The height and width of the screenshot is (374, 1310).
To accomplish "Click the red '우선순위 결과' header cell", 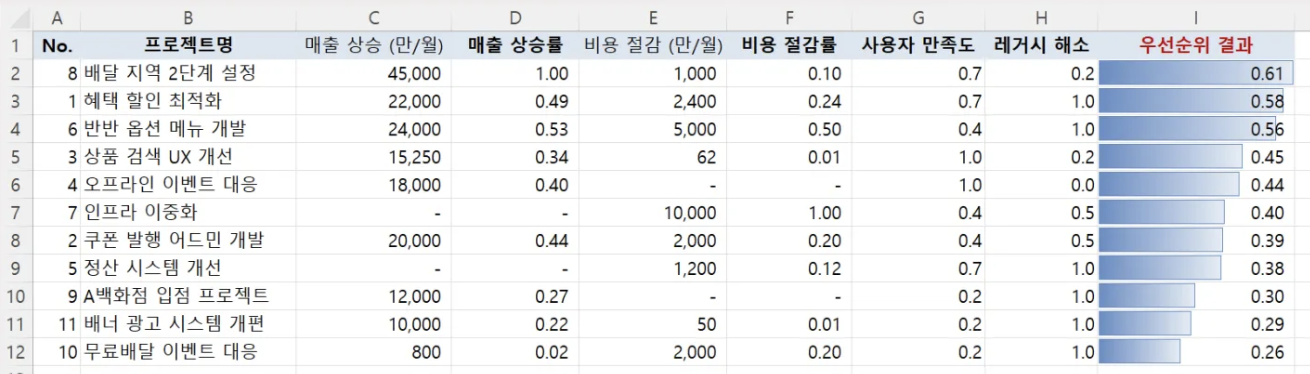I will (1197, 45).
